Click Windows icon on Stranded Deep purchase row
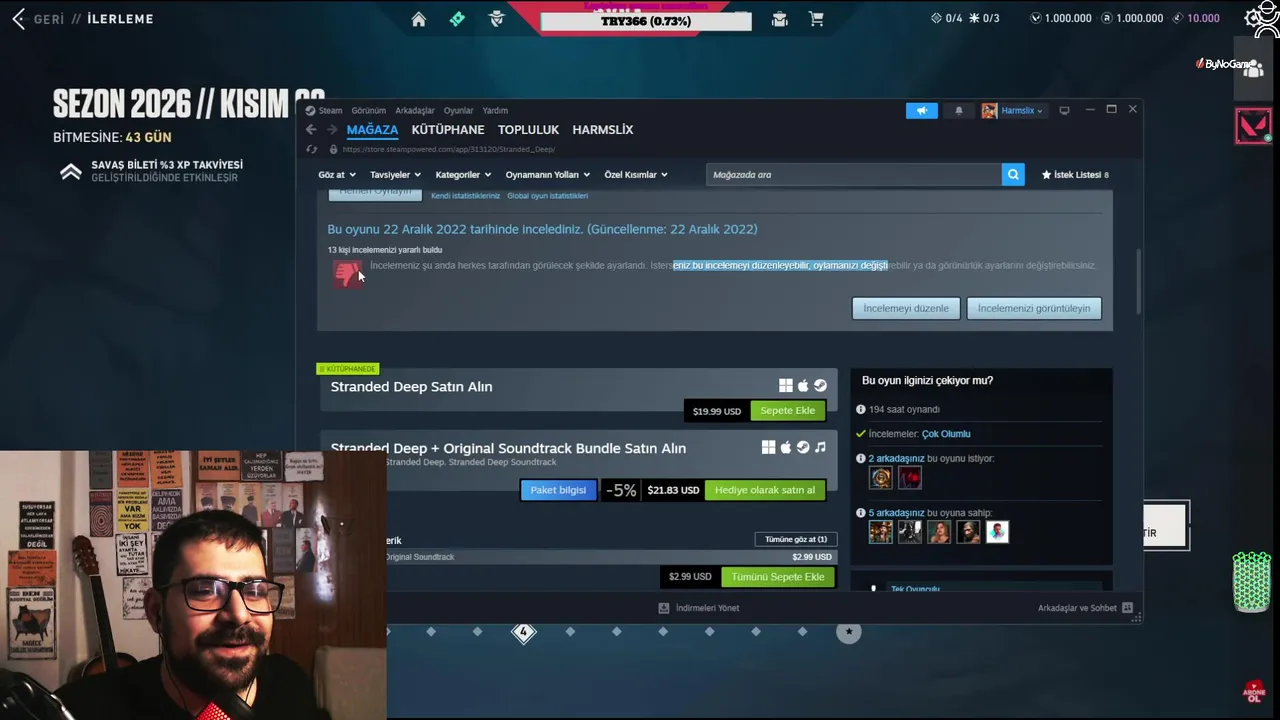This screenshot has height=720, width=1280. point(786,386)
